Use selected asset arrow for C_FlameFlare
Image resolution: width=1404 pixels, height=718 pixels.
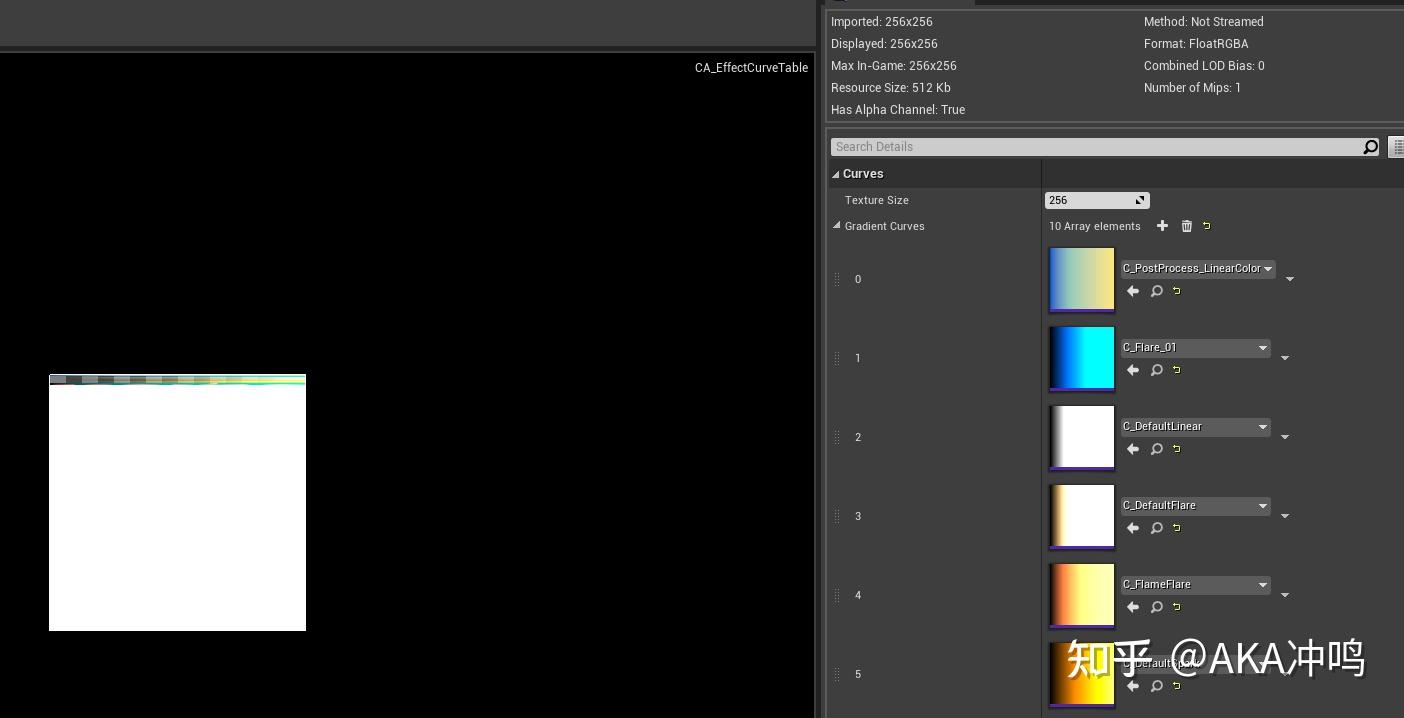(1132, 607)
